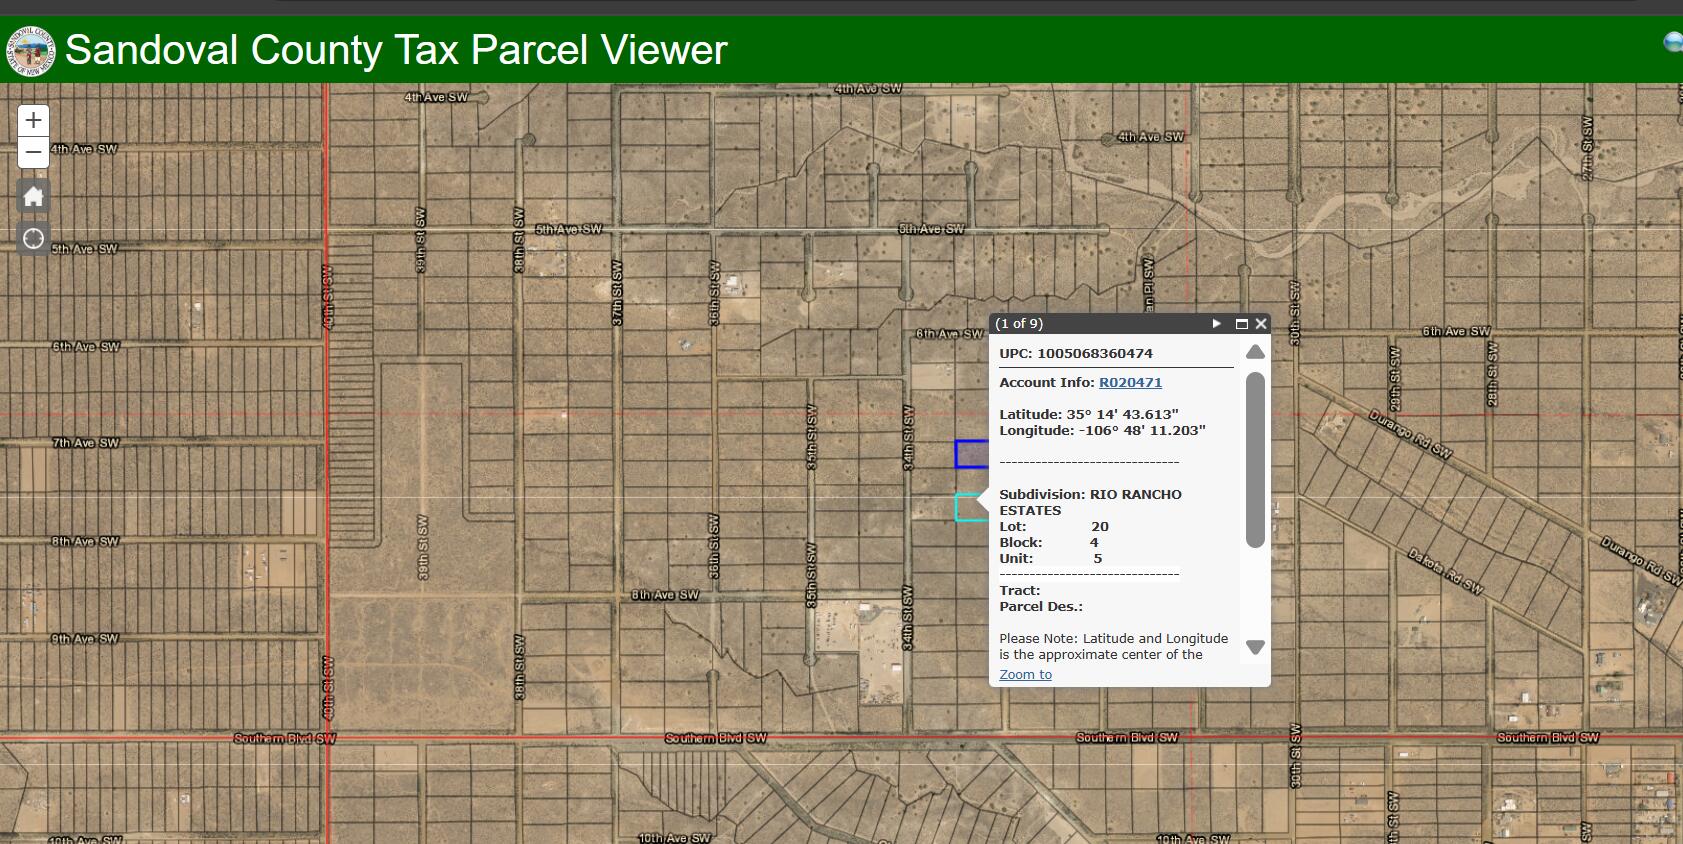
Task: Click the Sandoval County seal logo
Action: pyautogui.click(x=31, y=50)
